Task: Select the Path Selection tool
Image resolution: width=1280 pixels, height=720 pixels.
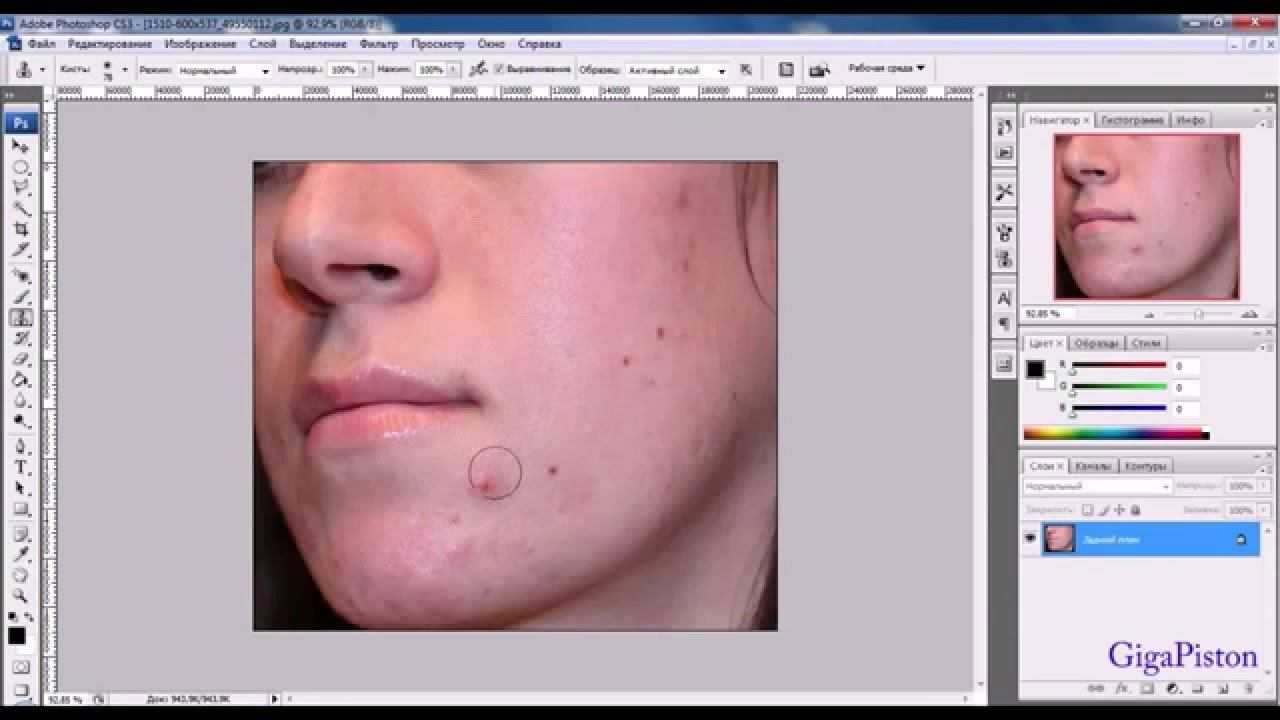Action: 21,489
